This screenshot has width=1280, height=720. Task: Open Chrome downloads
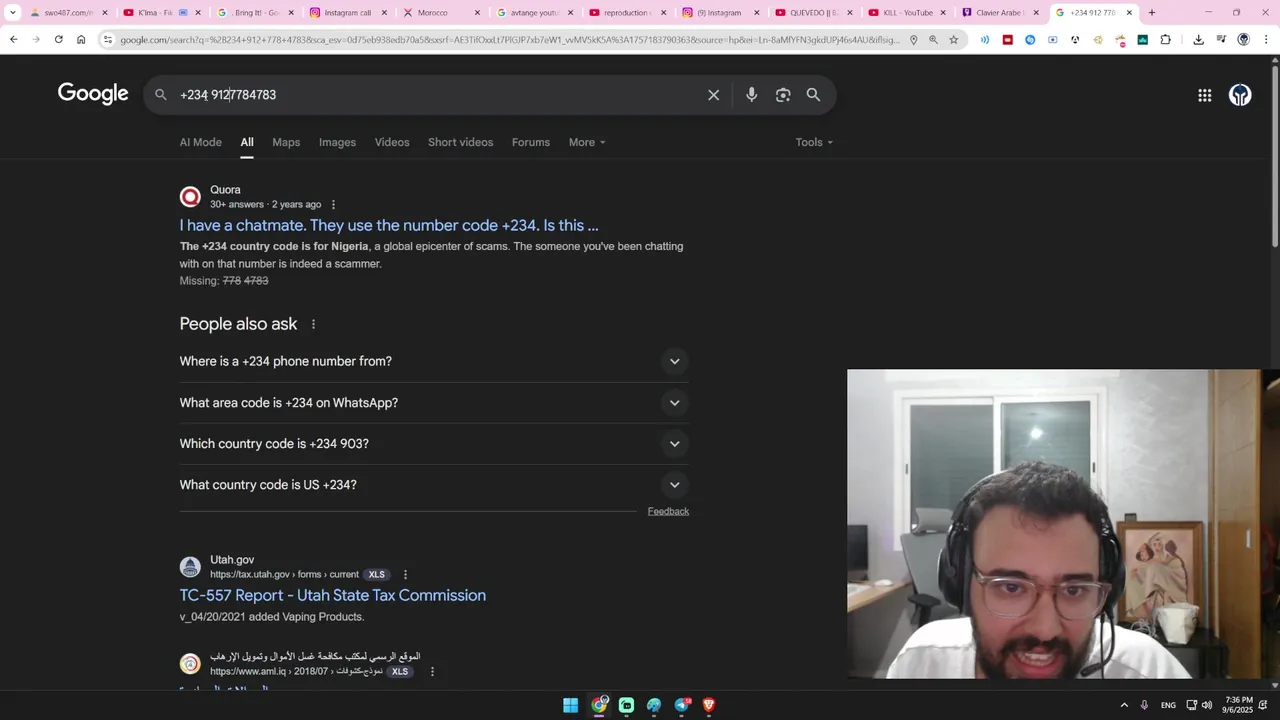(x=1198, y=40)
